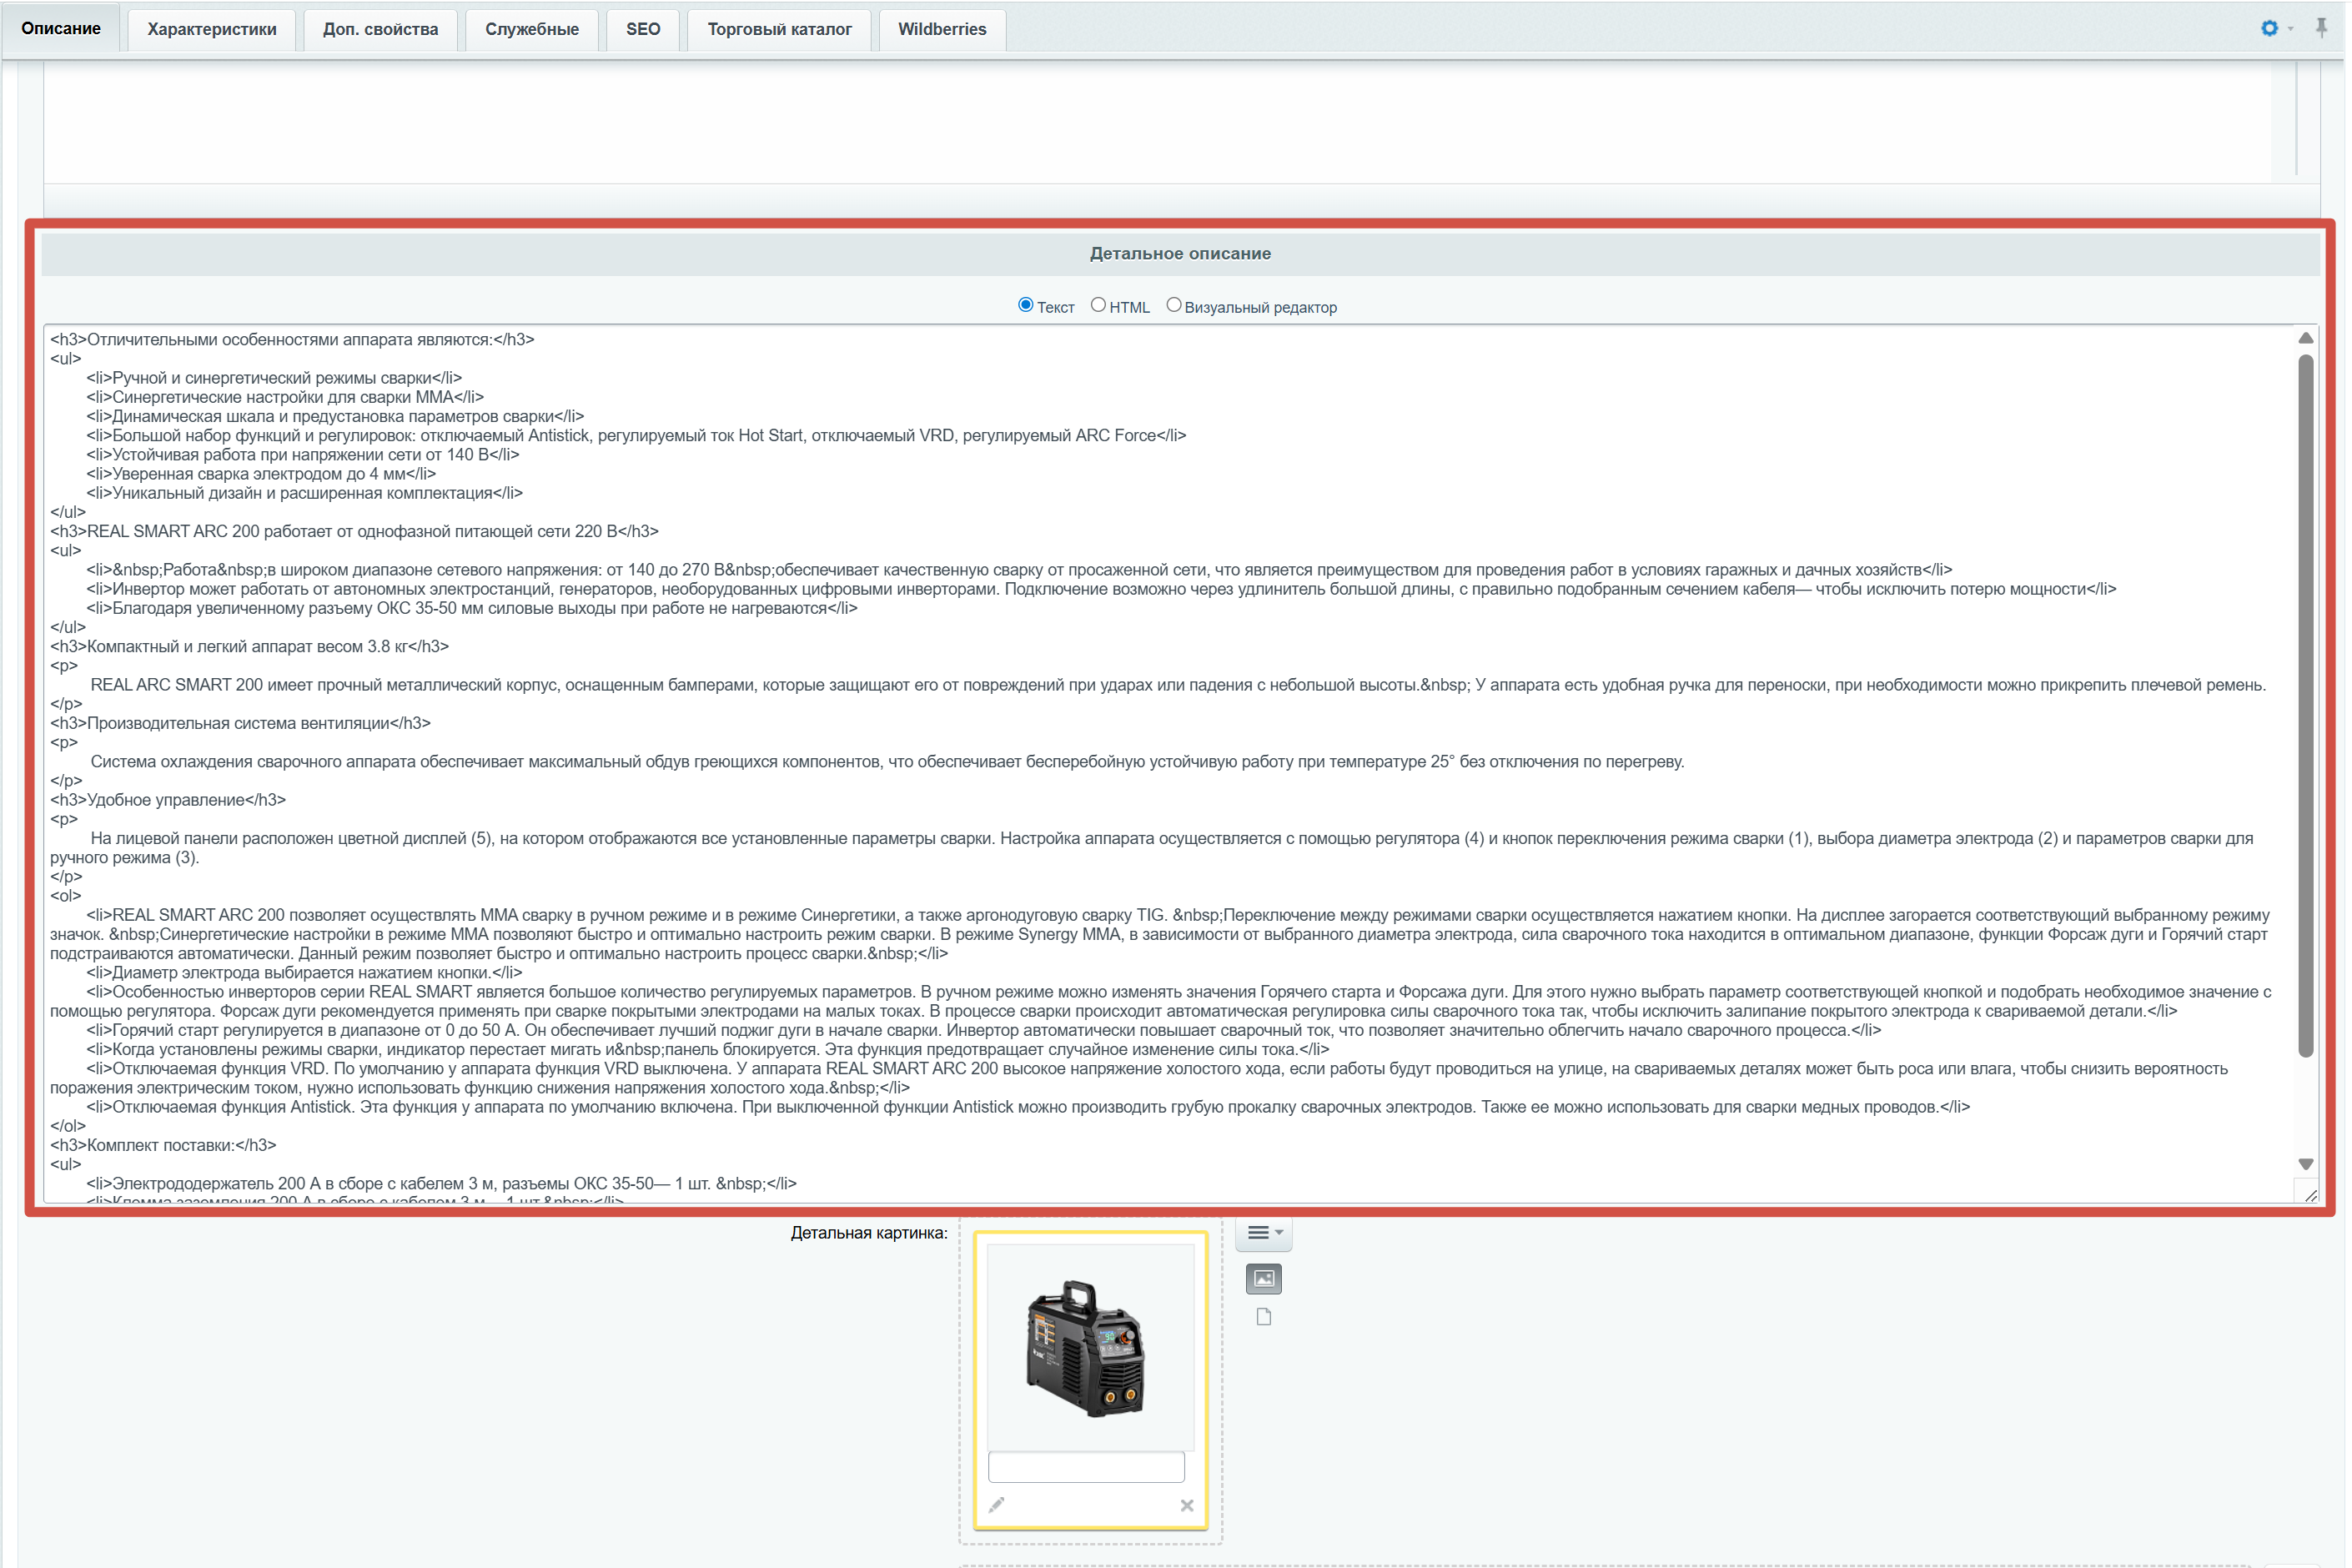
Task: Click the blank file icon beside picture
Action: [1264, 1317]
